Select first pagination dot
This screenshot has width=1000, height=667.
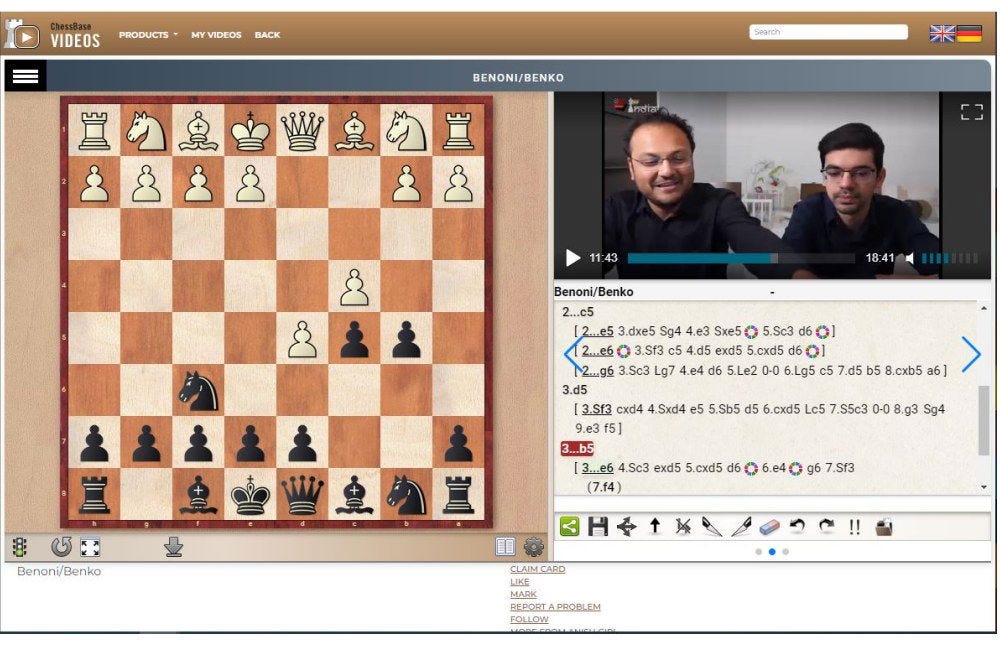point(758,552)
